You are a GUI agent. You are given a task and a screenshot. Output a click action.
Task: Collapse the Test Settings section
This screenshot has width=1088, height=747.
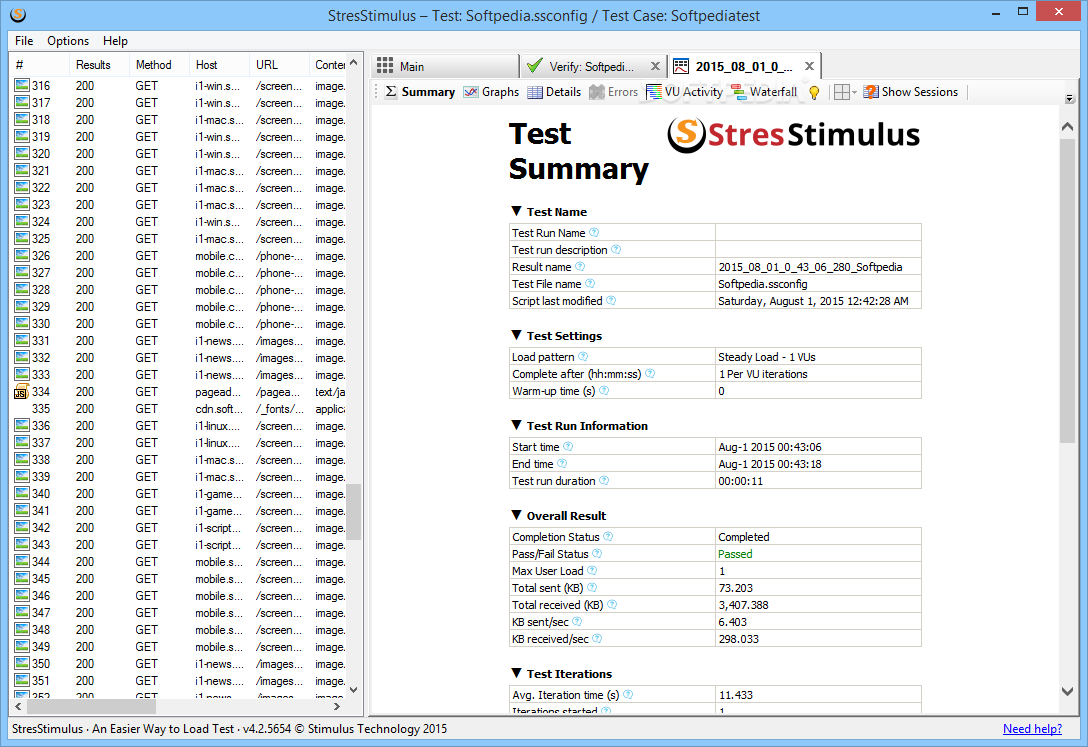coord(516,335)
